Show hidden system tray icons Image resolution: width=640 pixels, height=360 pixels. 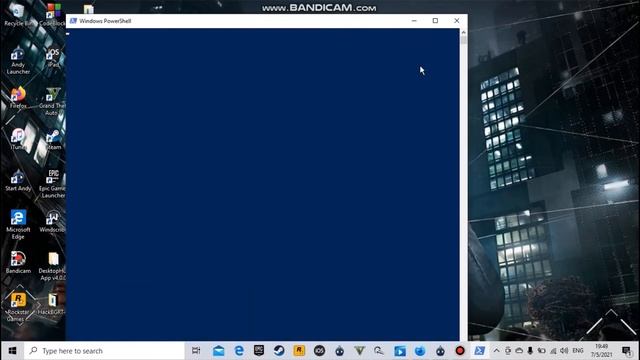[496, 351]
